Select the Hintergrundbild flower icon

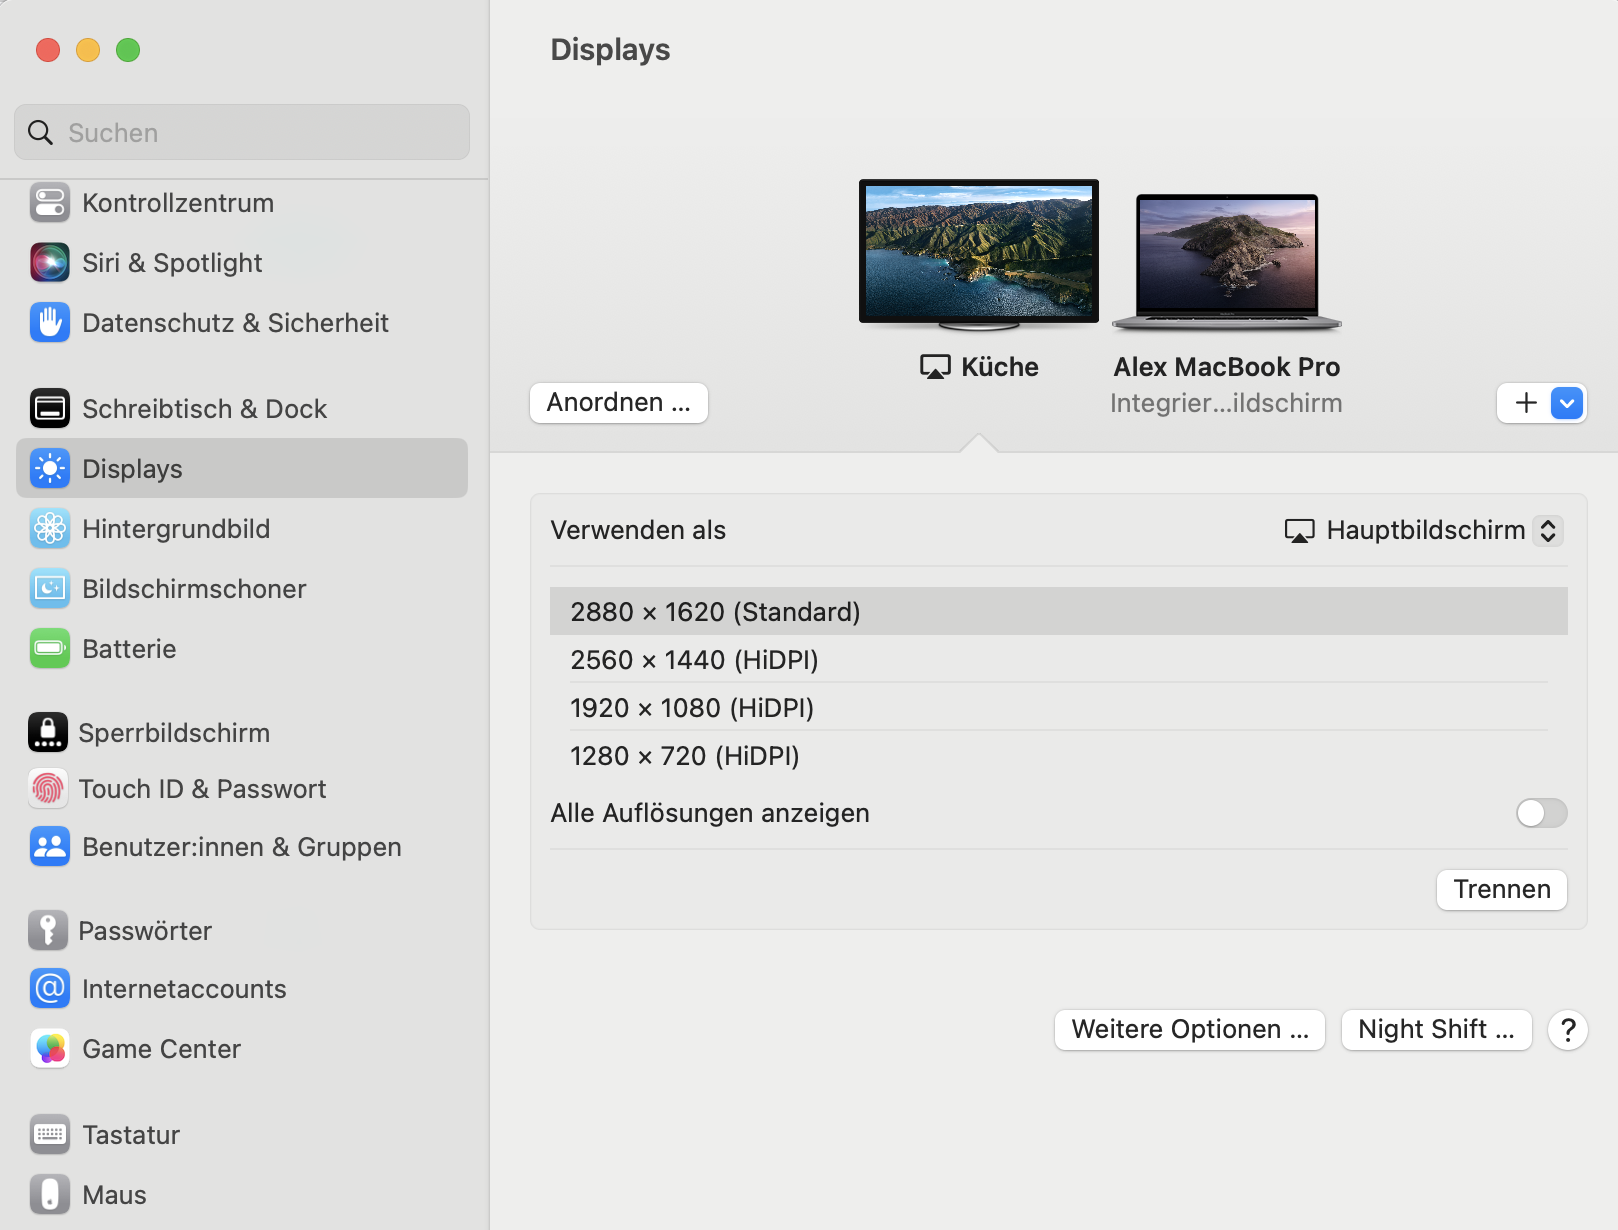click(50, 529)
